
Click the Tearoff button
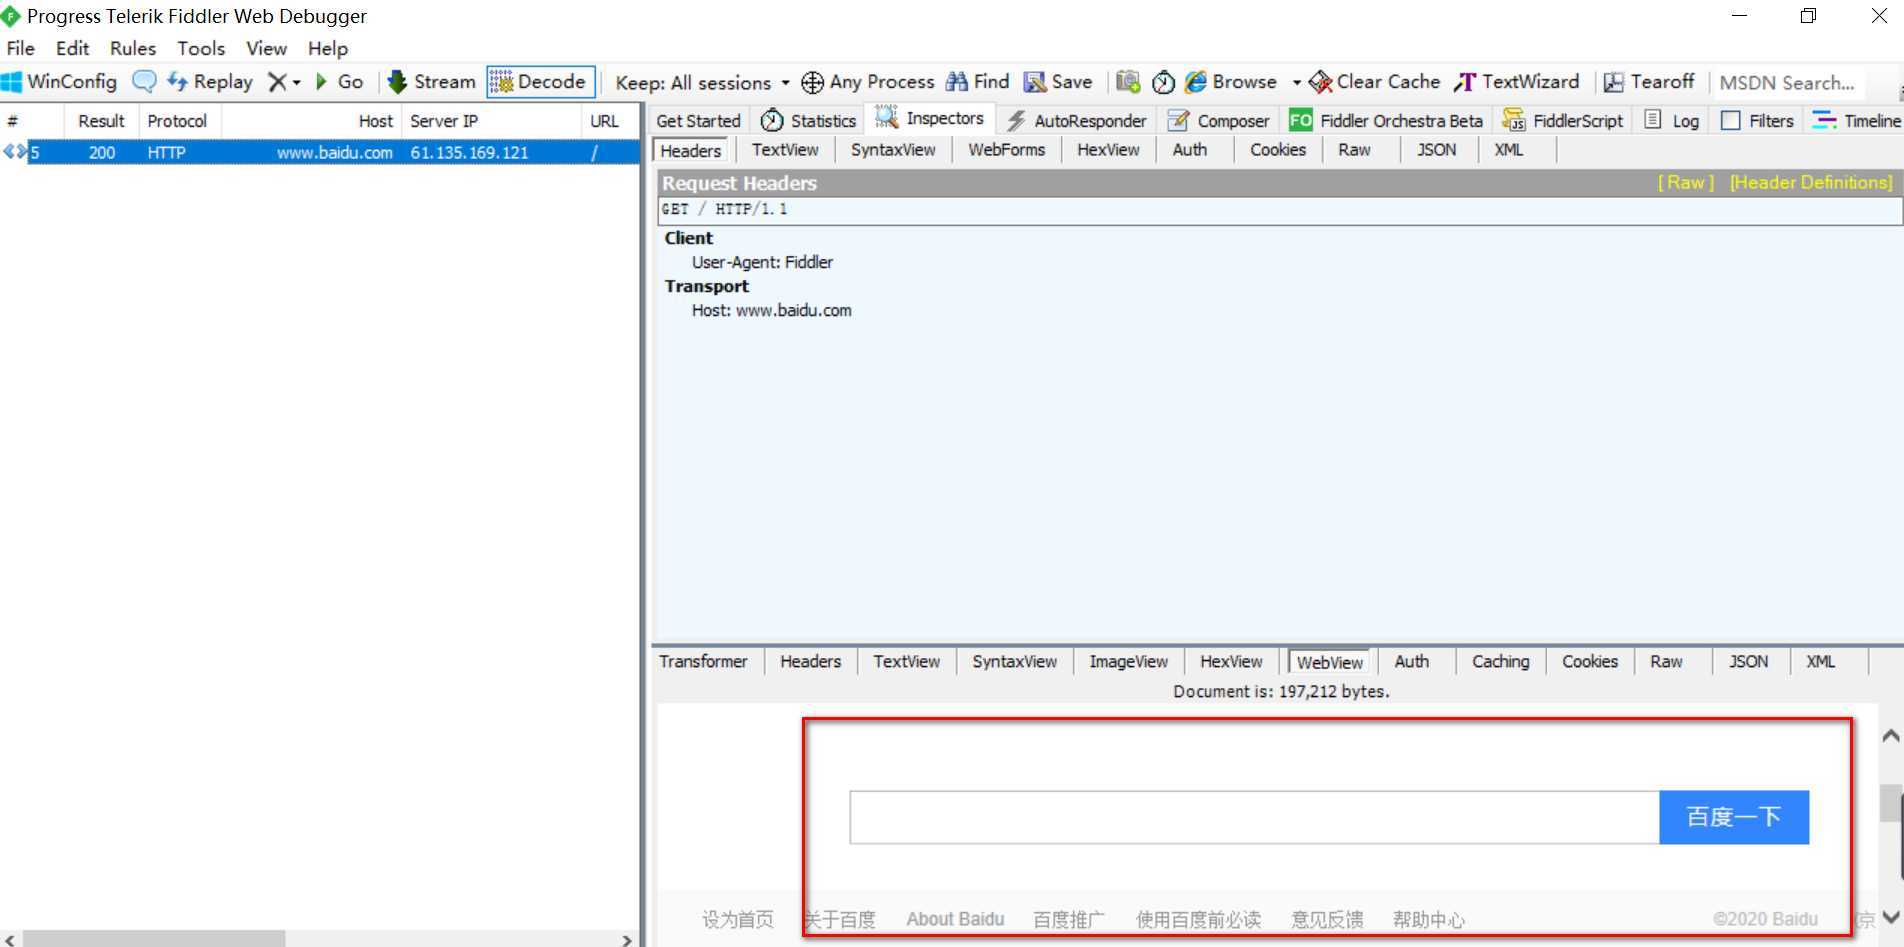pos(1649,82)
